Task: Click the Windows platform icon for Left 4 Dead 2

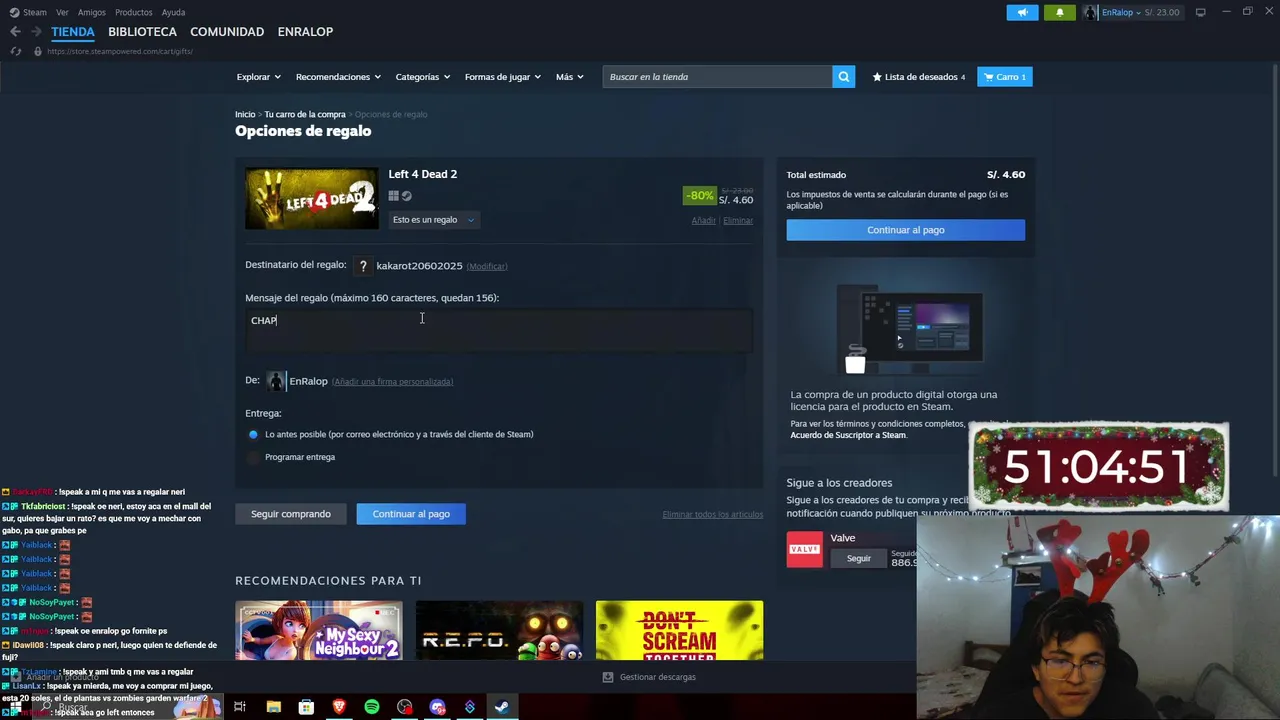Action: [393, 196]
